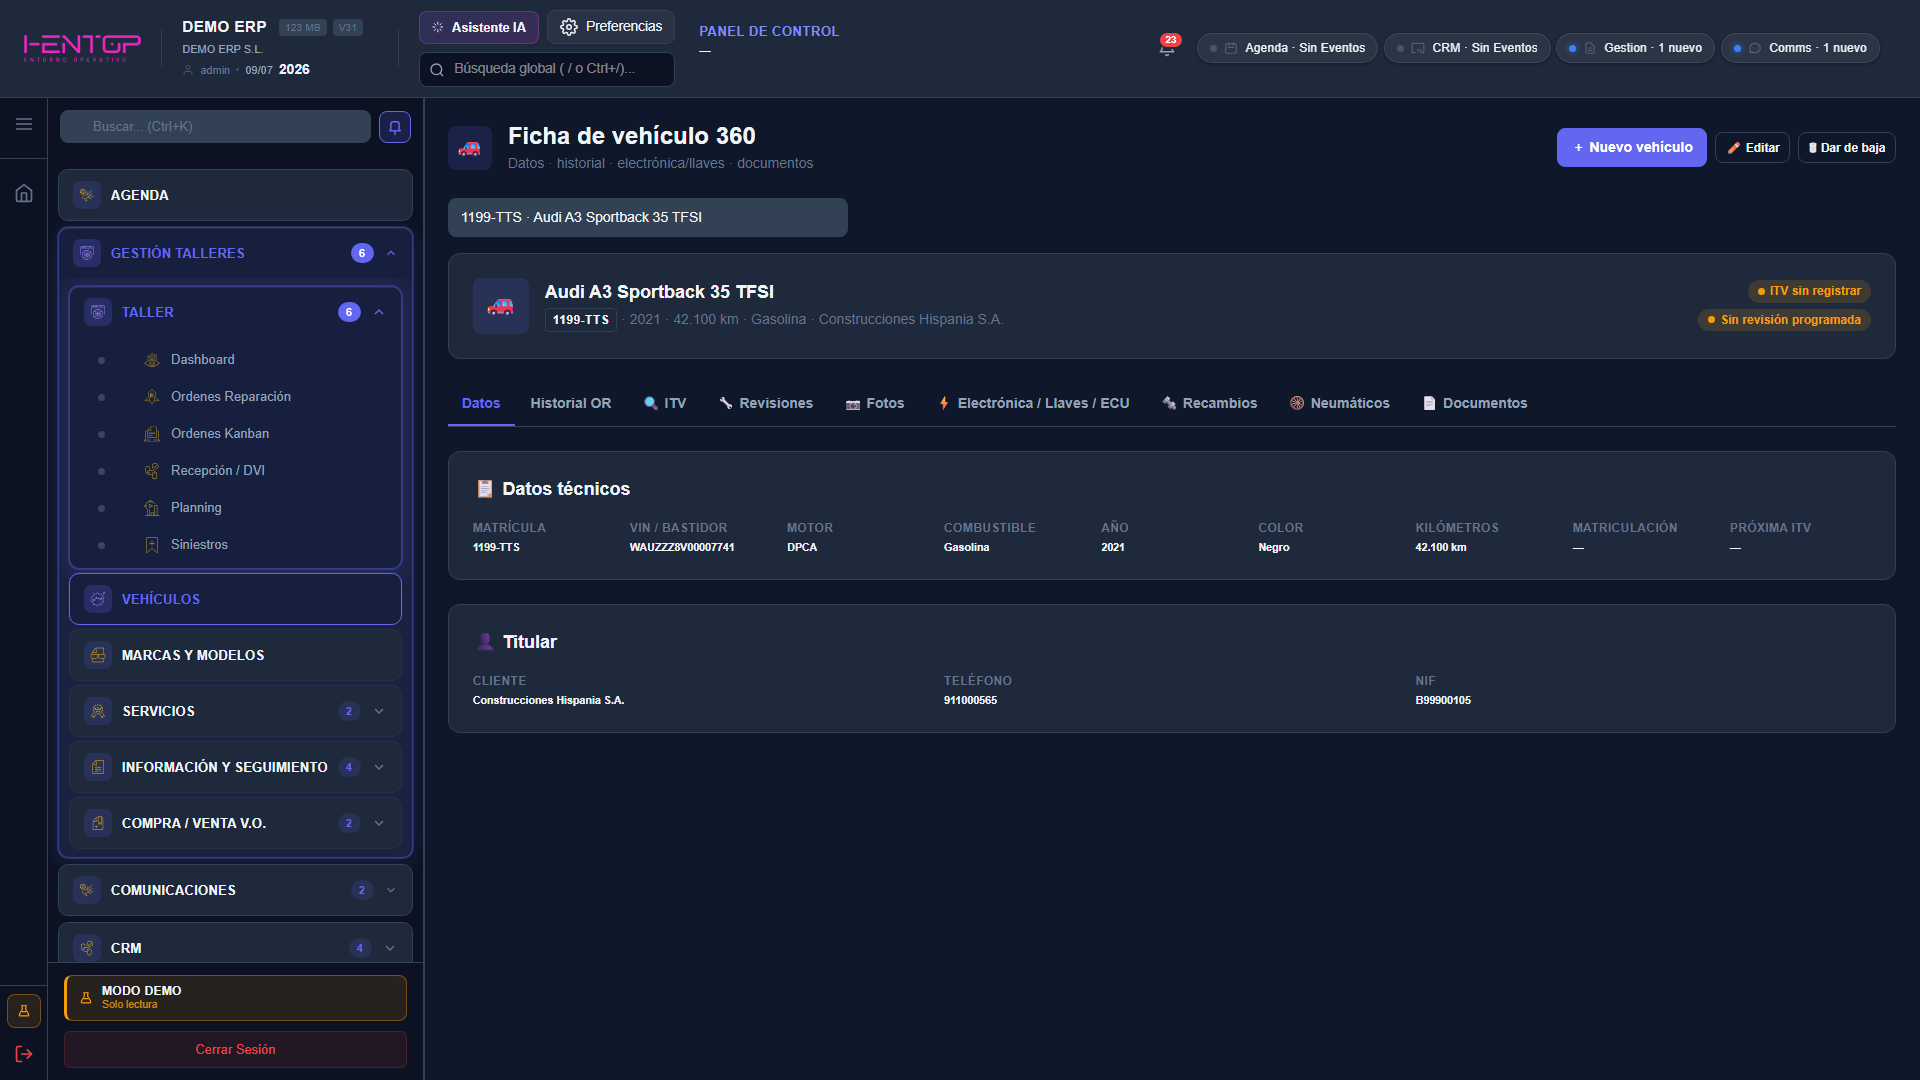The width and height of the screenshot is (1920, 1080).
Task: Switch to the Datos tab
Action: 481,404
